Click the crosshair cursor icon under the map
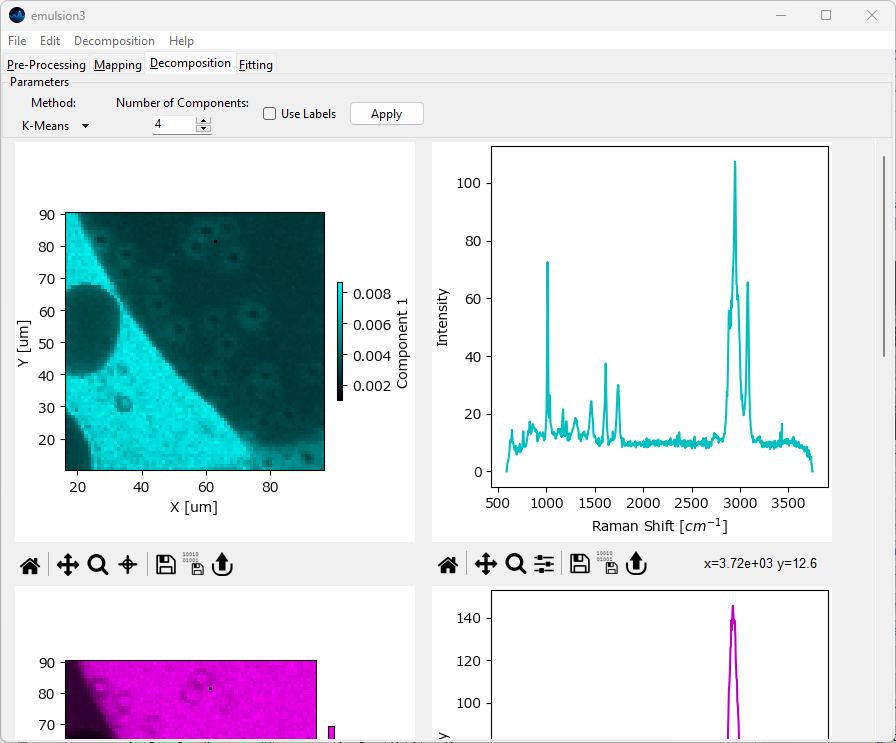The width and height of the screenshot is (896, 743). pyautogui.click(x=128, y=565)
